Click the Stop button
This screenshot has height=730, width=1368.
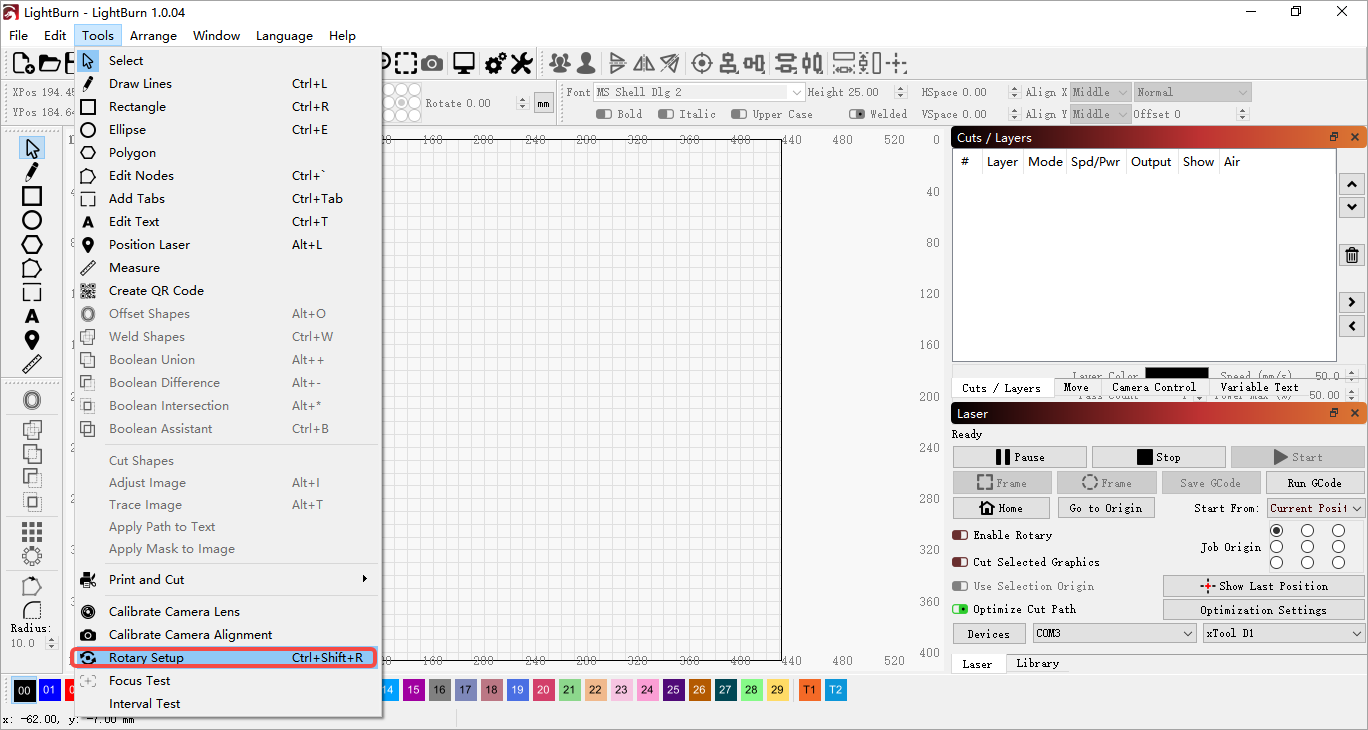[1158, 457]
